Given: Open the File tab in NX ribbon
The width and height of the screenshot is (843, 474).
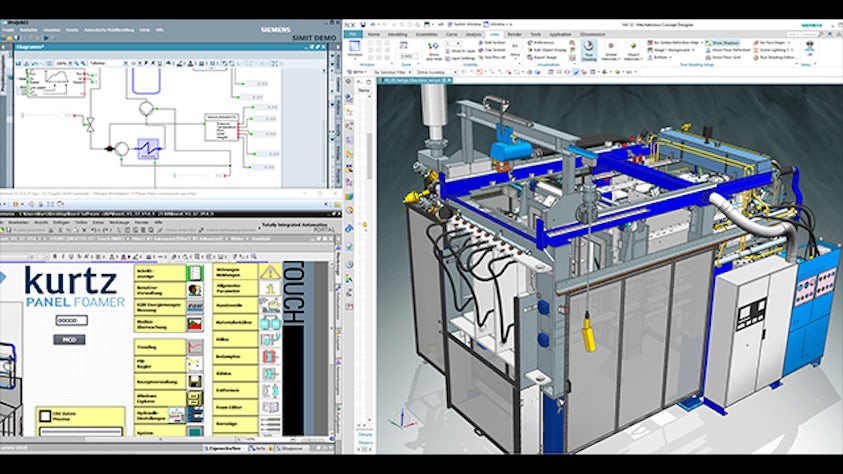Looking at the screenshot, I should (x=353, y=34).
